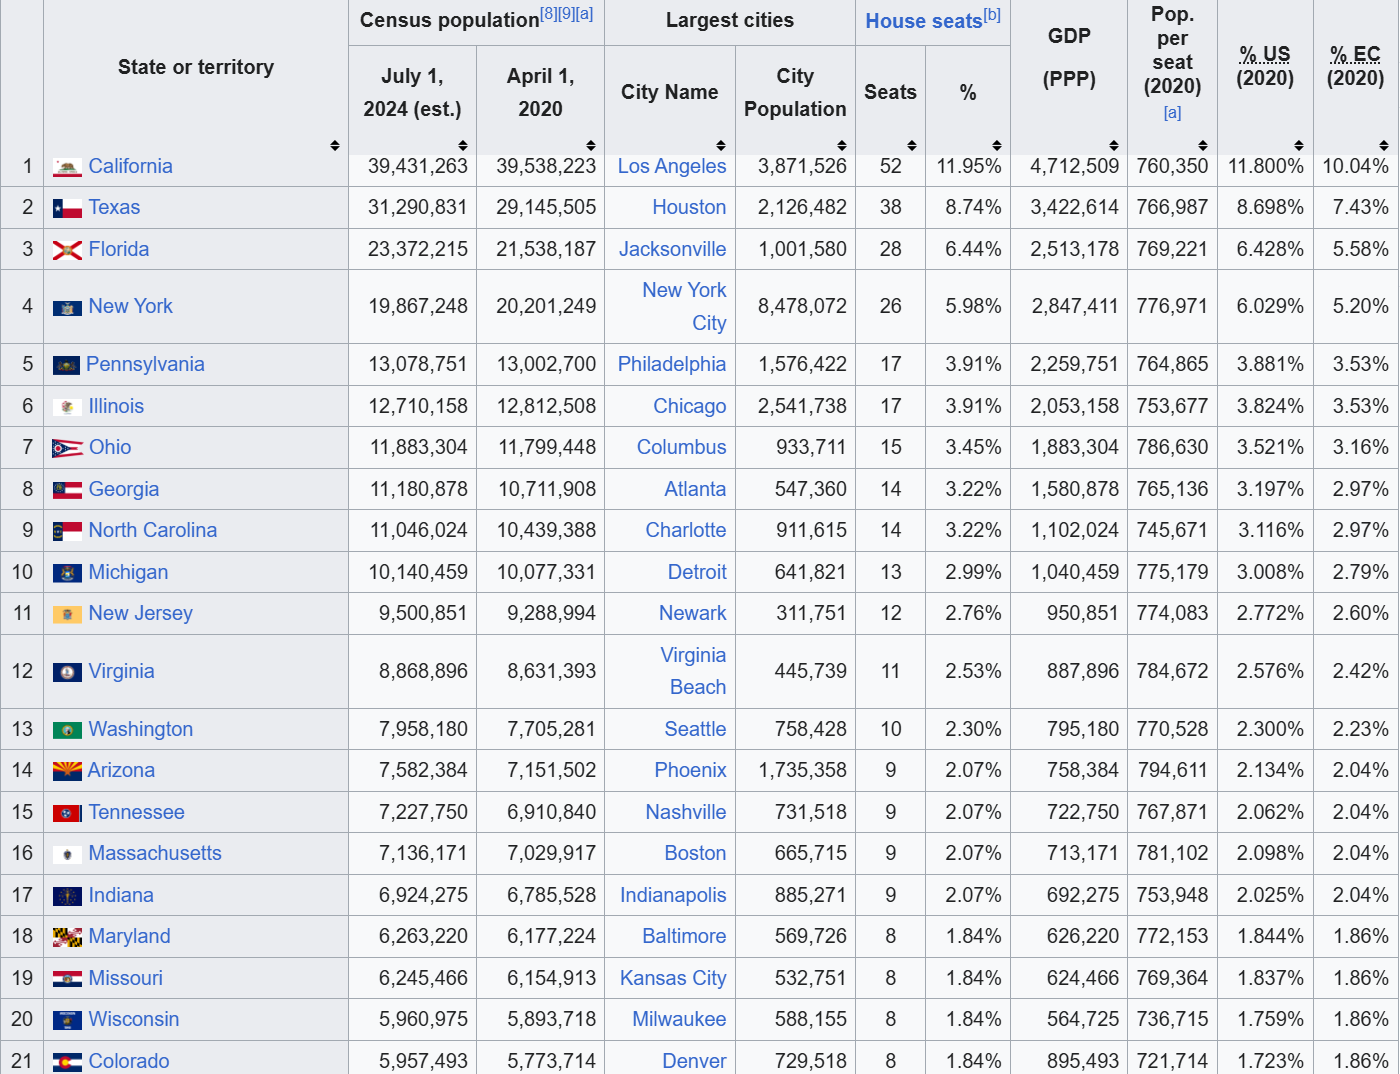Sort by City Name column
Viewport: 1400px width, 1074px height.
[720, 146]
